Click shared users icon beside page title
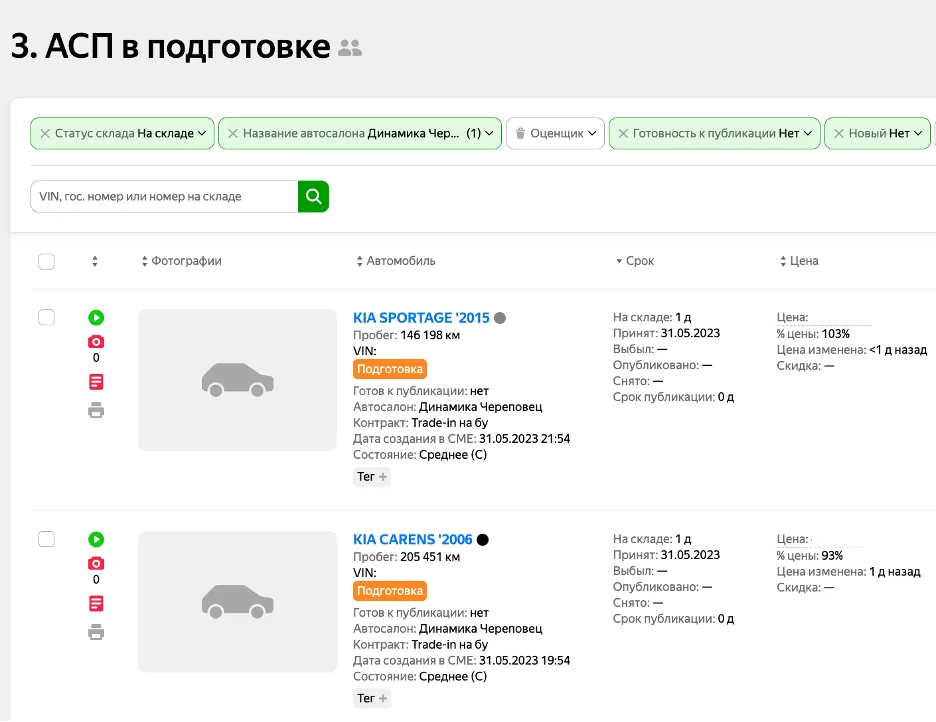Screen dimensions: 936x722 [x=350, y=48]
